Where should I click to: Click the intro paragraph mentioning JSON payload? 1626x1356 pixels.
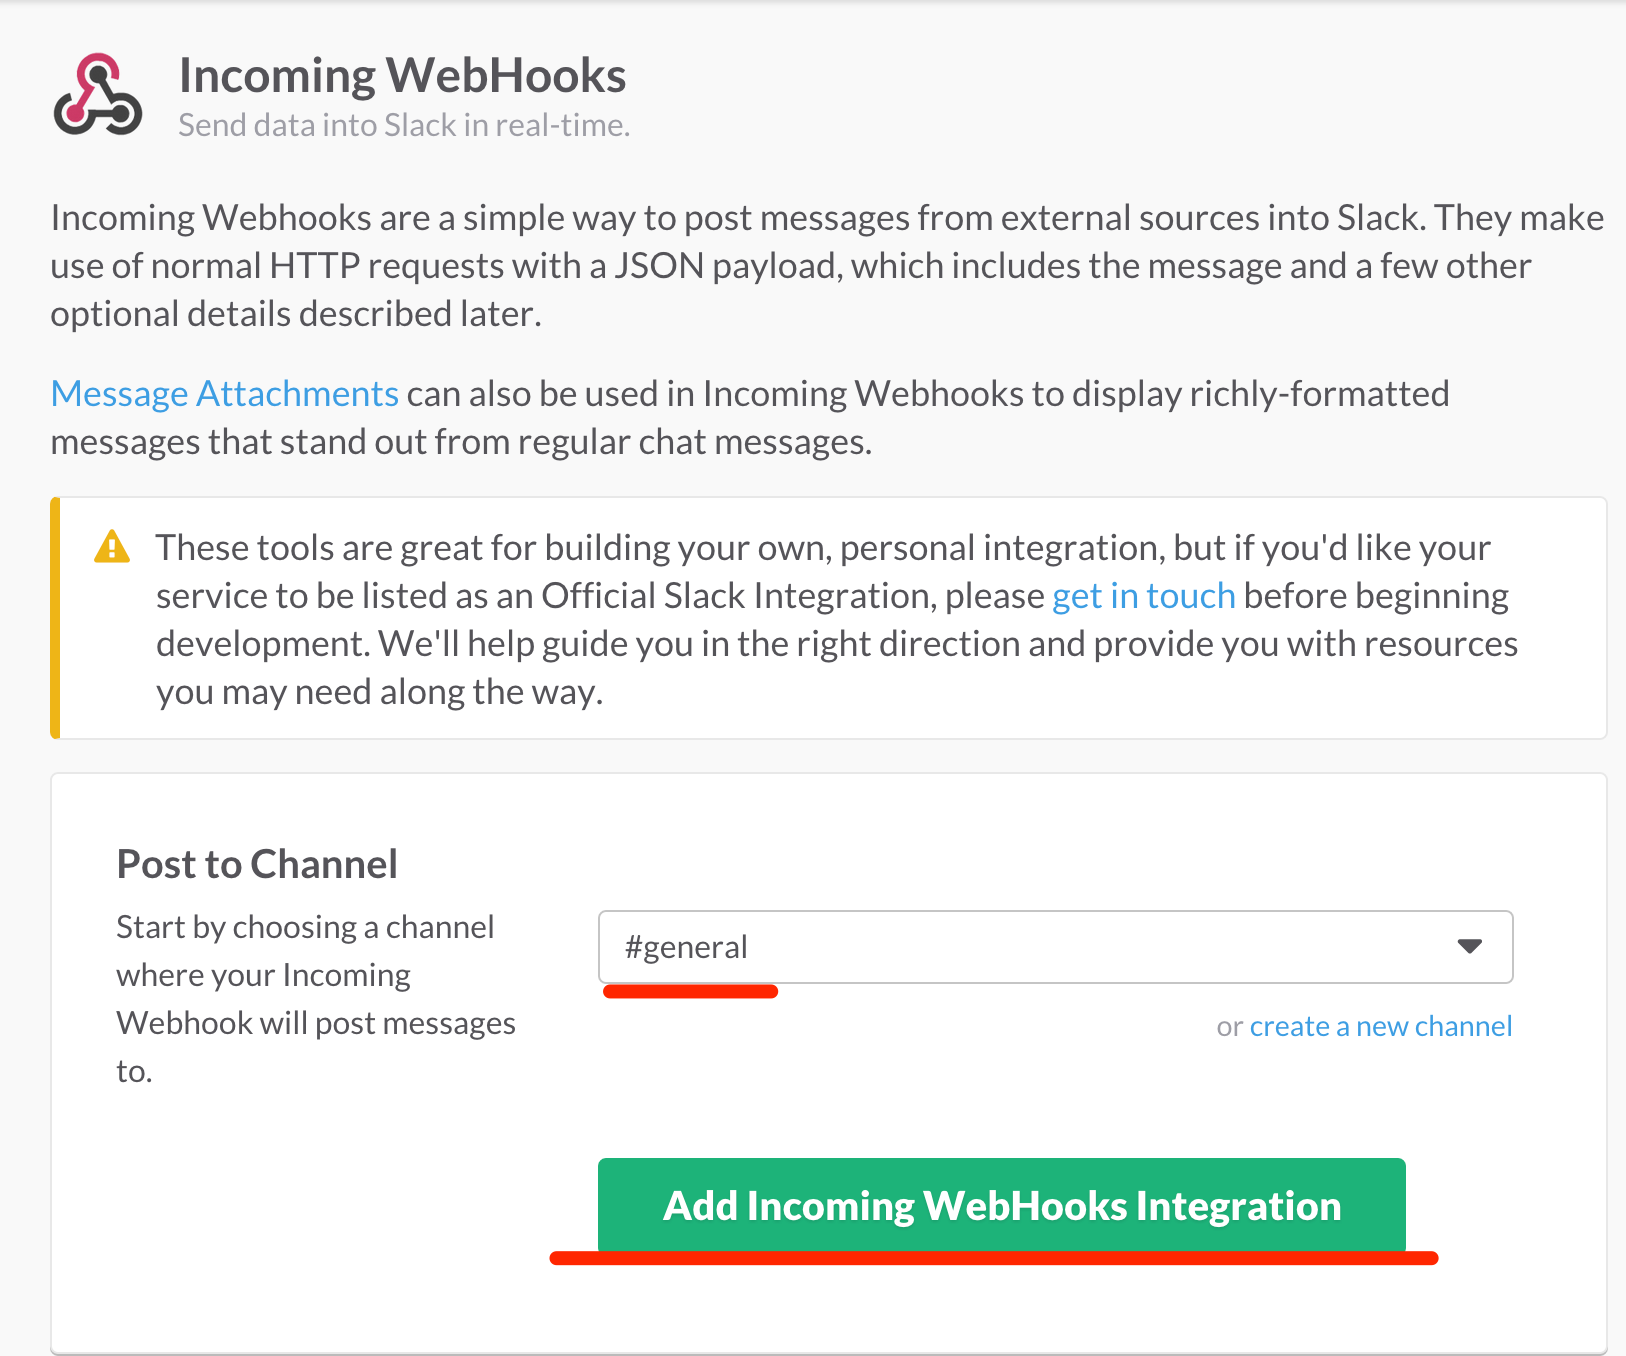pos(790,266)
